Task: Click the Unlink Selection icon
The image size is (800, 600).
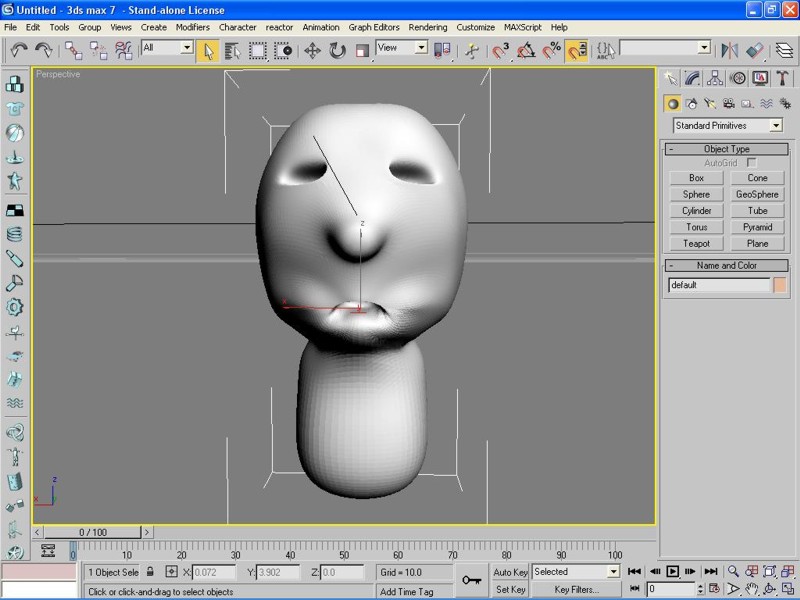Action: click(98, 50)
